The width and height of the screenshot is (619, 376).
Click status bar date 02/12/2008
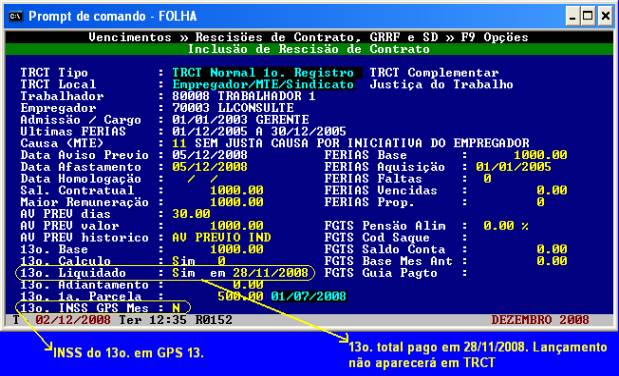[73, 320]
